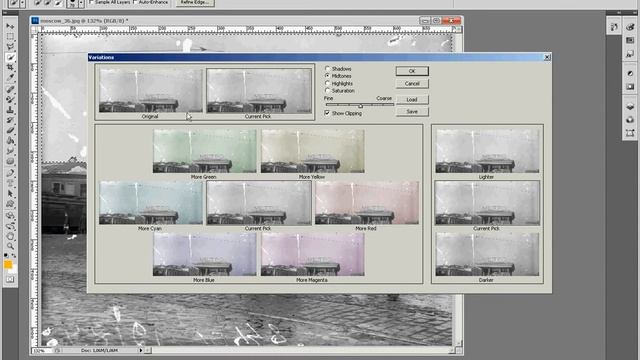
Task: Click the Load button
Action: (x=412, y=99)
